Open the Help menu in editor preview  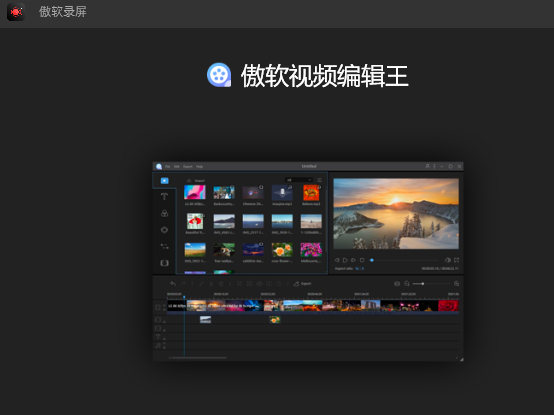pos(200,166)
